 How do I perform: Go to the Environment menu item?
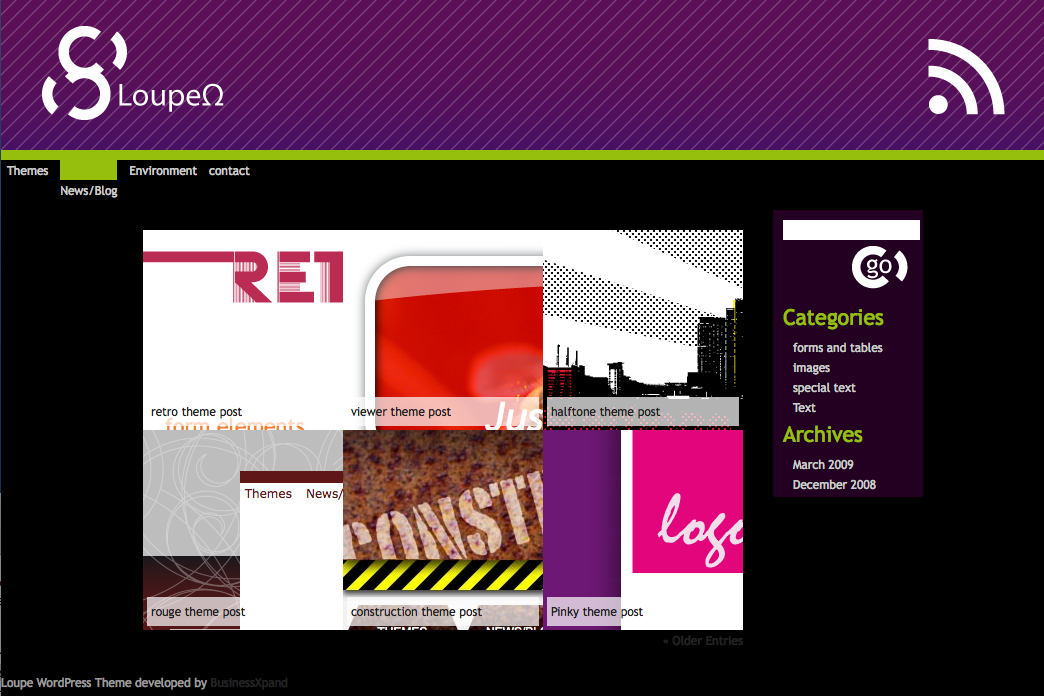point(163,171)
